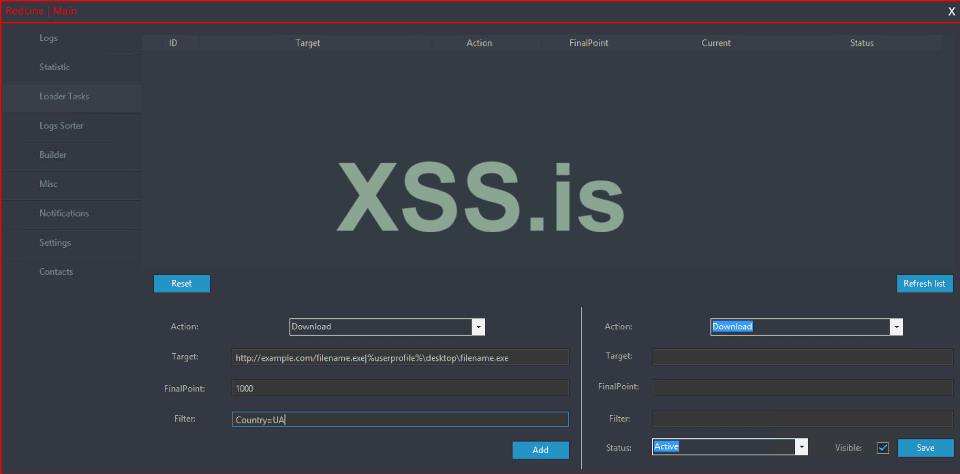Screen dimensions: 960x474
Task: Click the Current column header
Action: [716, 43]
